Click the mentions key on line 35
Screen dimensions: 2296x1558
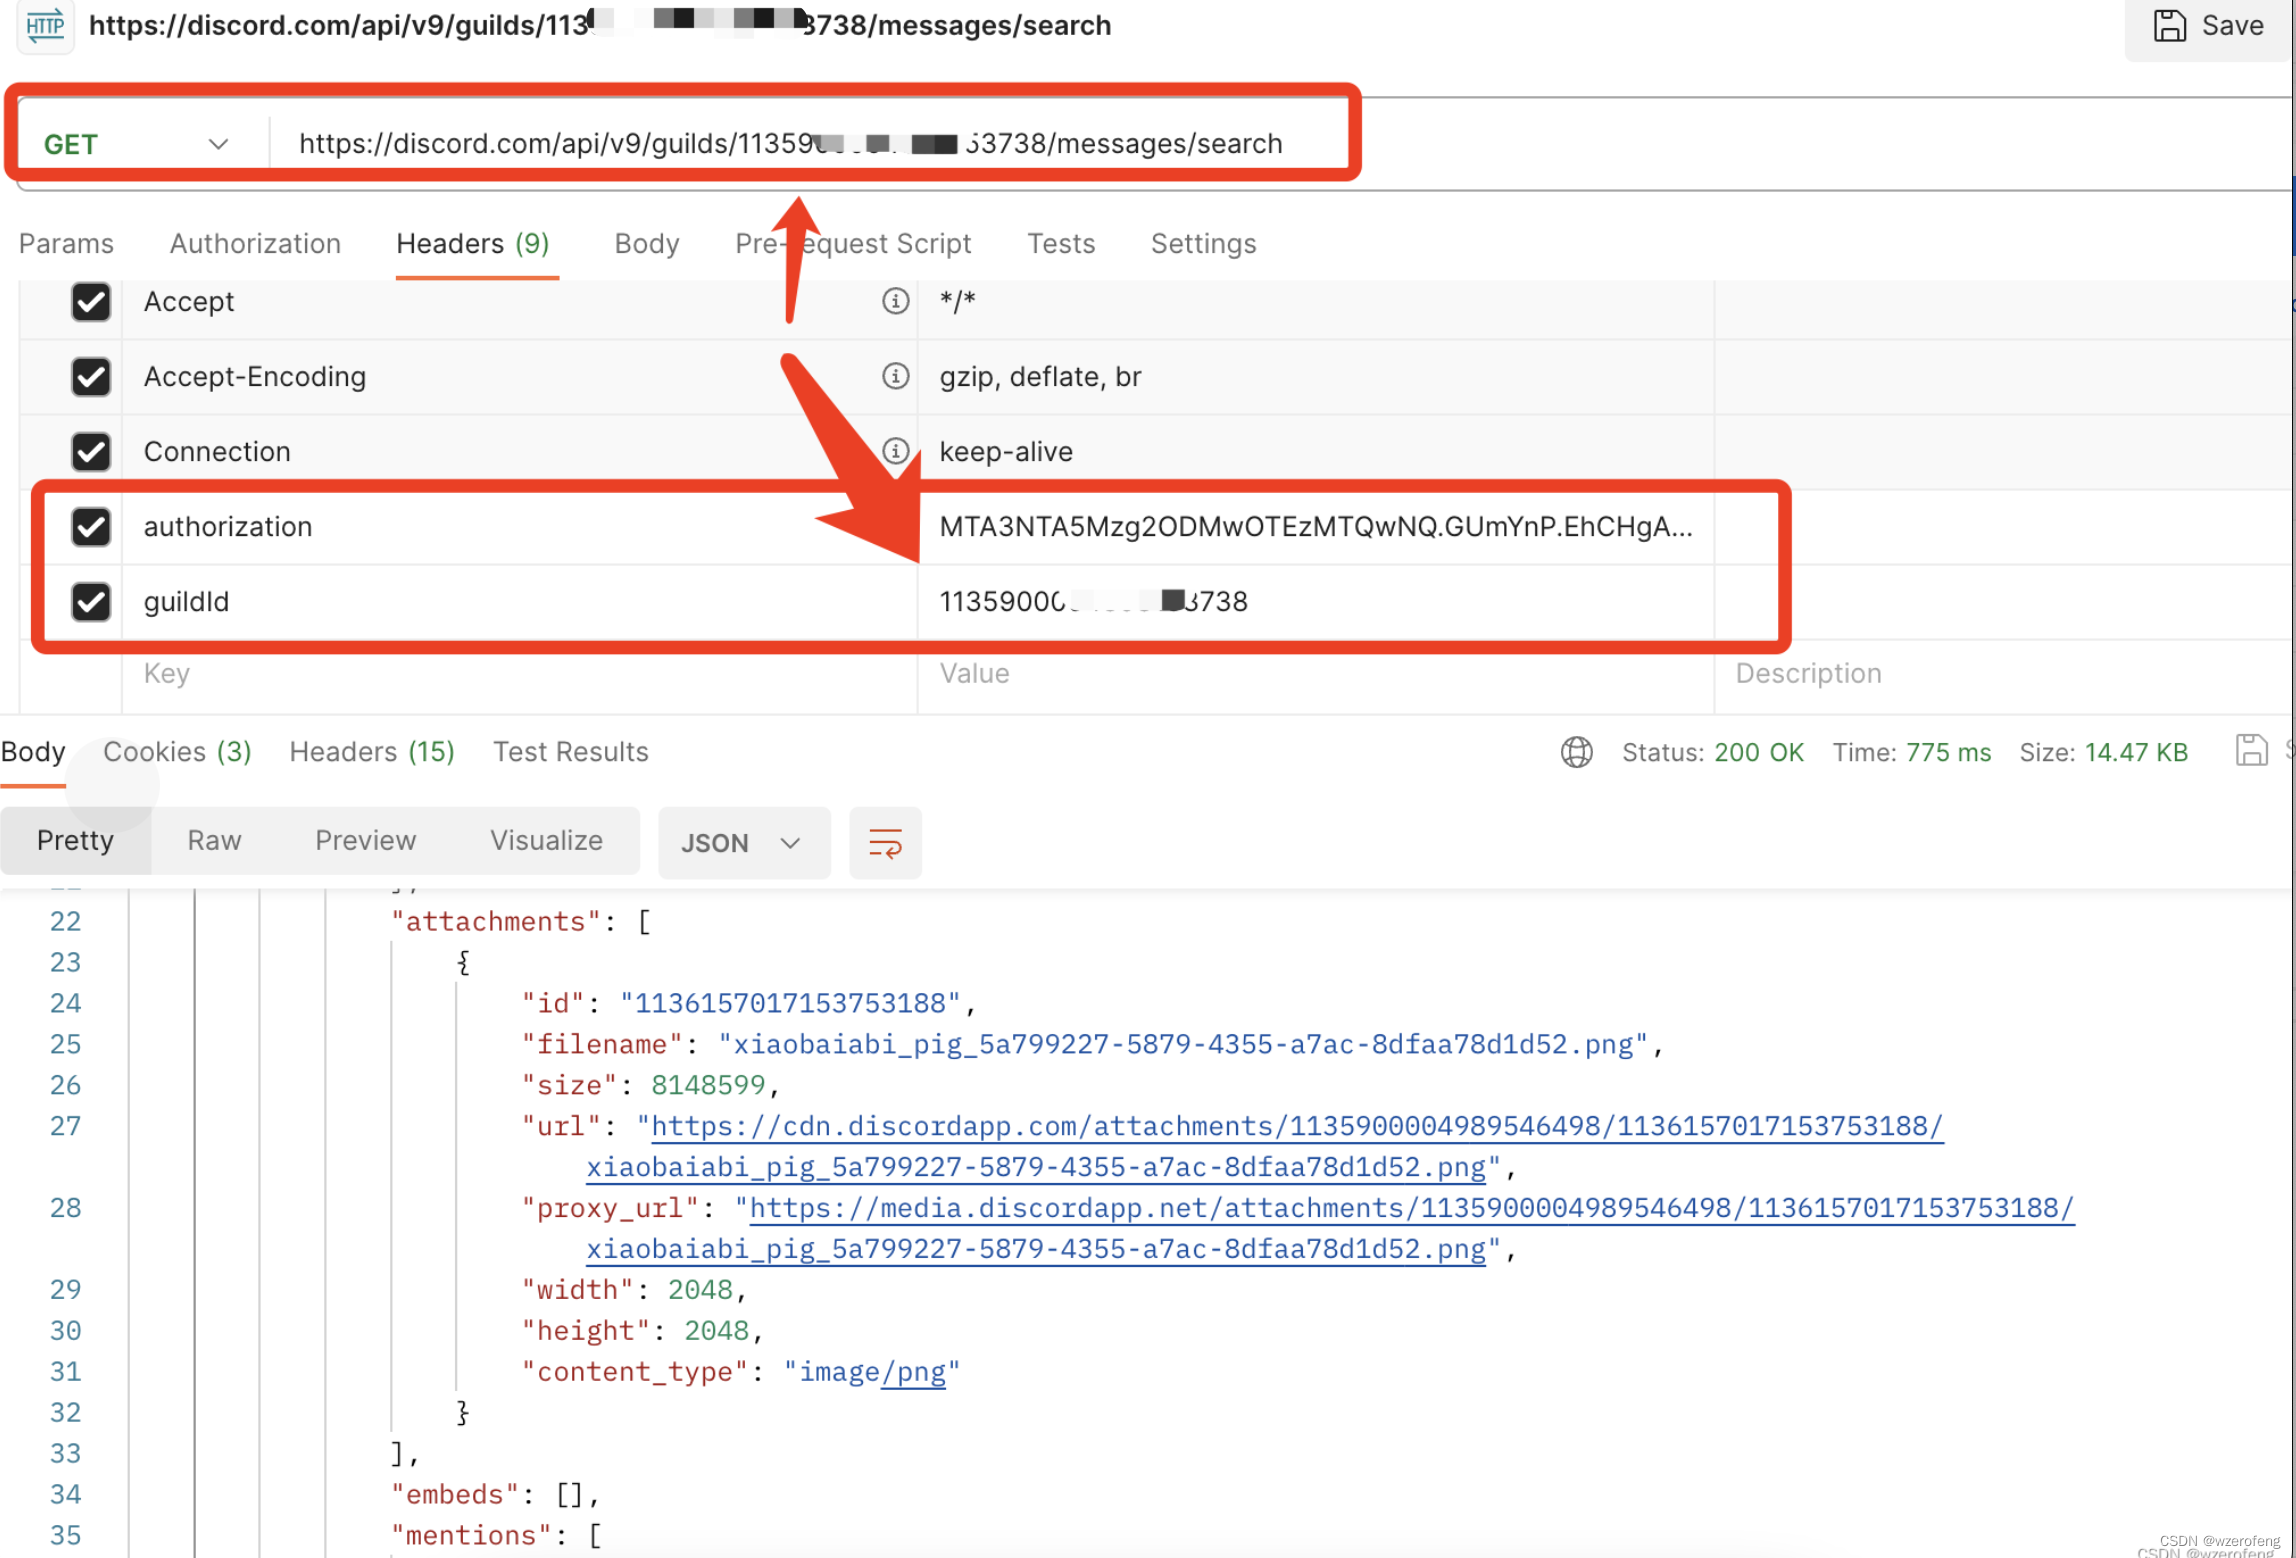point(471,1537)
